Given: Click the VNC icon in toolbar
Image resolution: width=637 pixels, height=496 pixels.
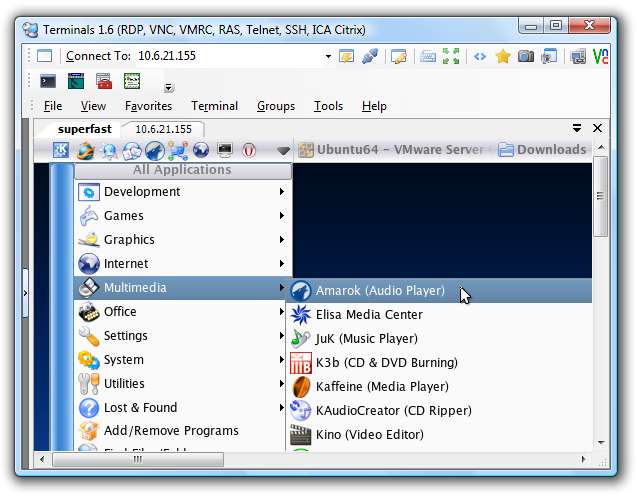Looking at the screenshot, I should [600, 56].
